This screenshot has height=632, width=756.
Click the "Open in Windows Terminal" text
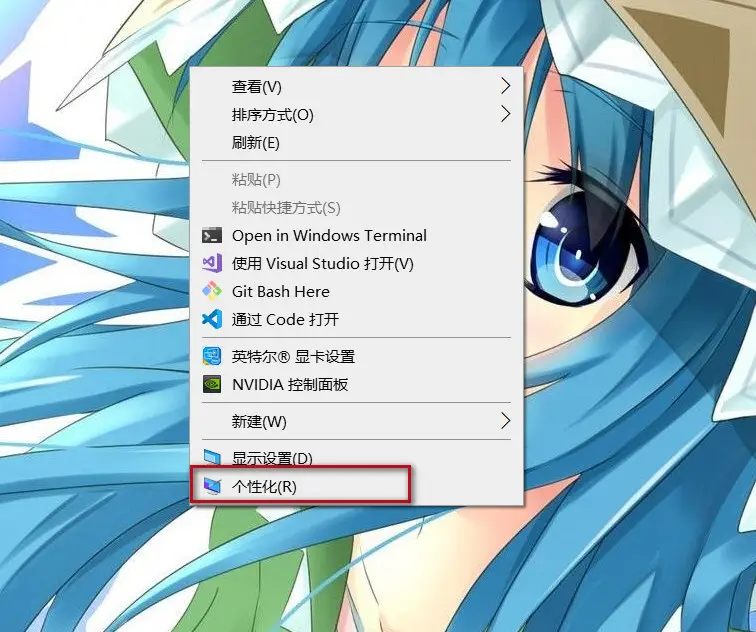click(x=329, y=236)
